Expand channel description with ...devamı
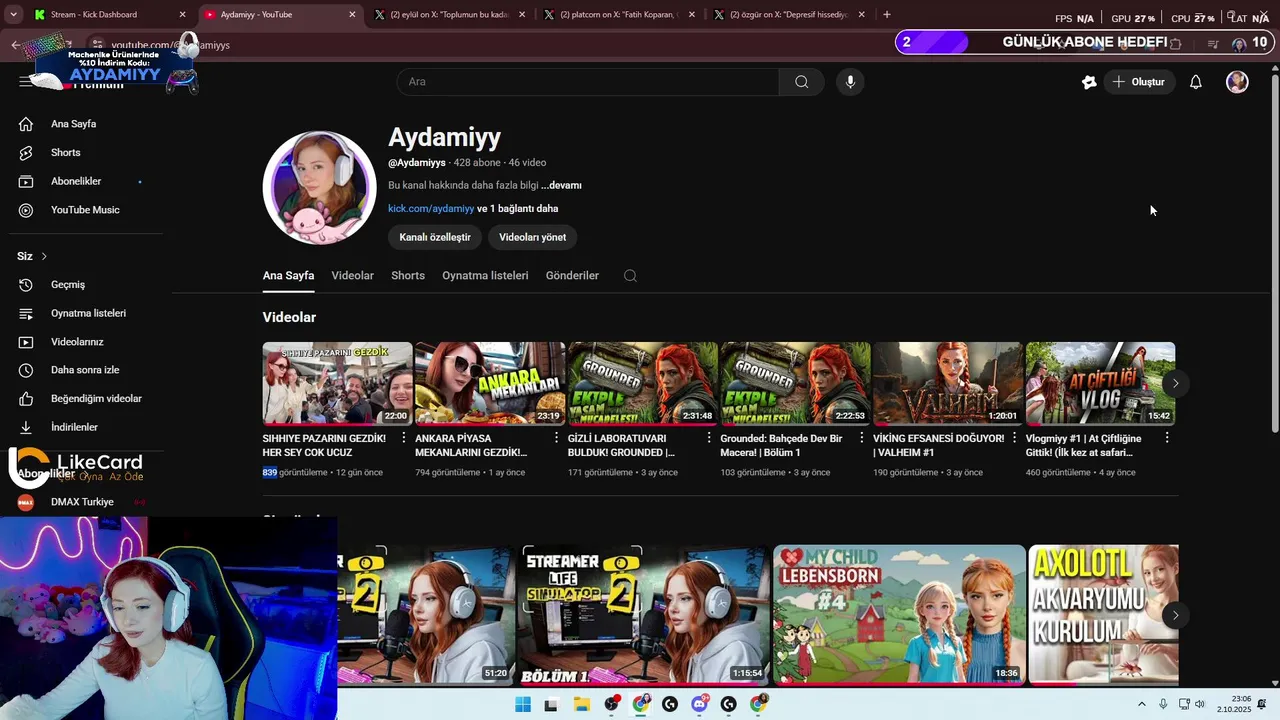 tap(561, 186)
